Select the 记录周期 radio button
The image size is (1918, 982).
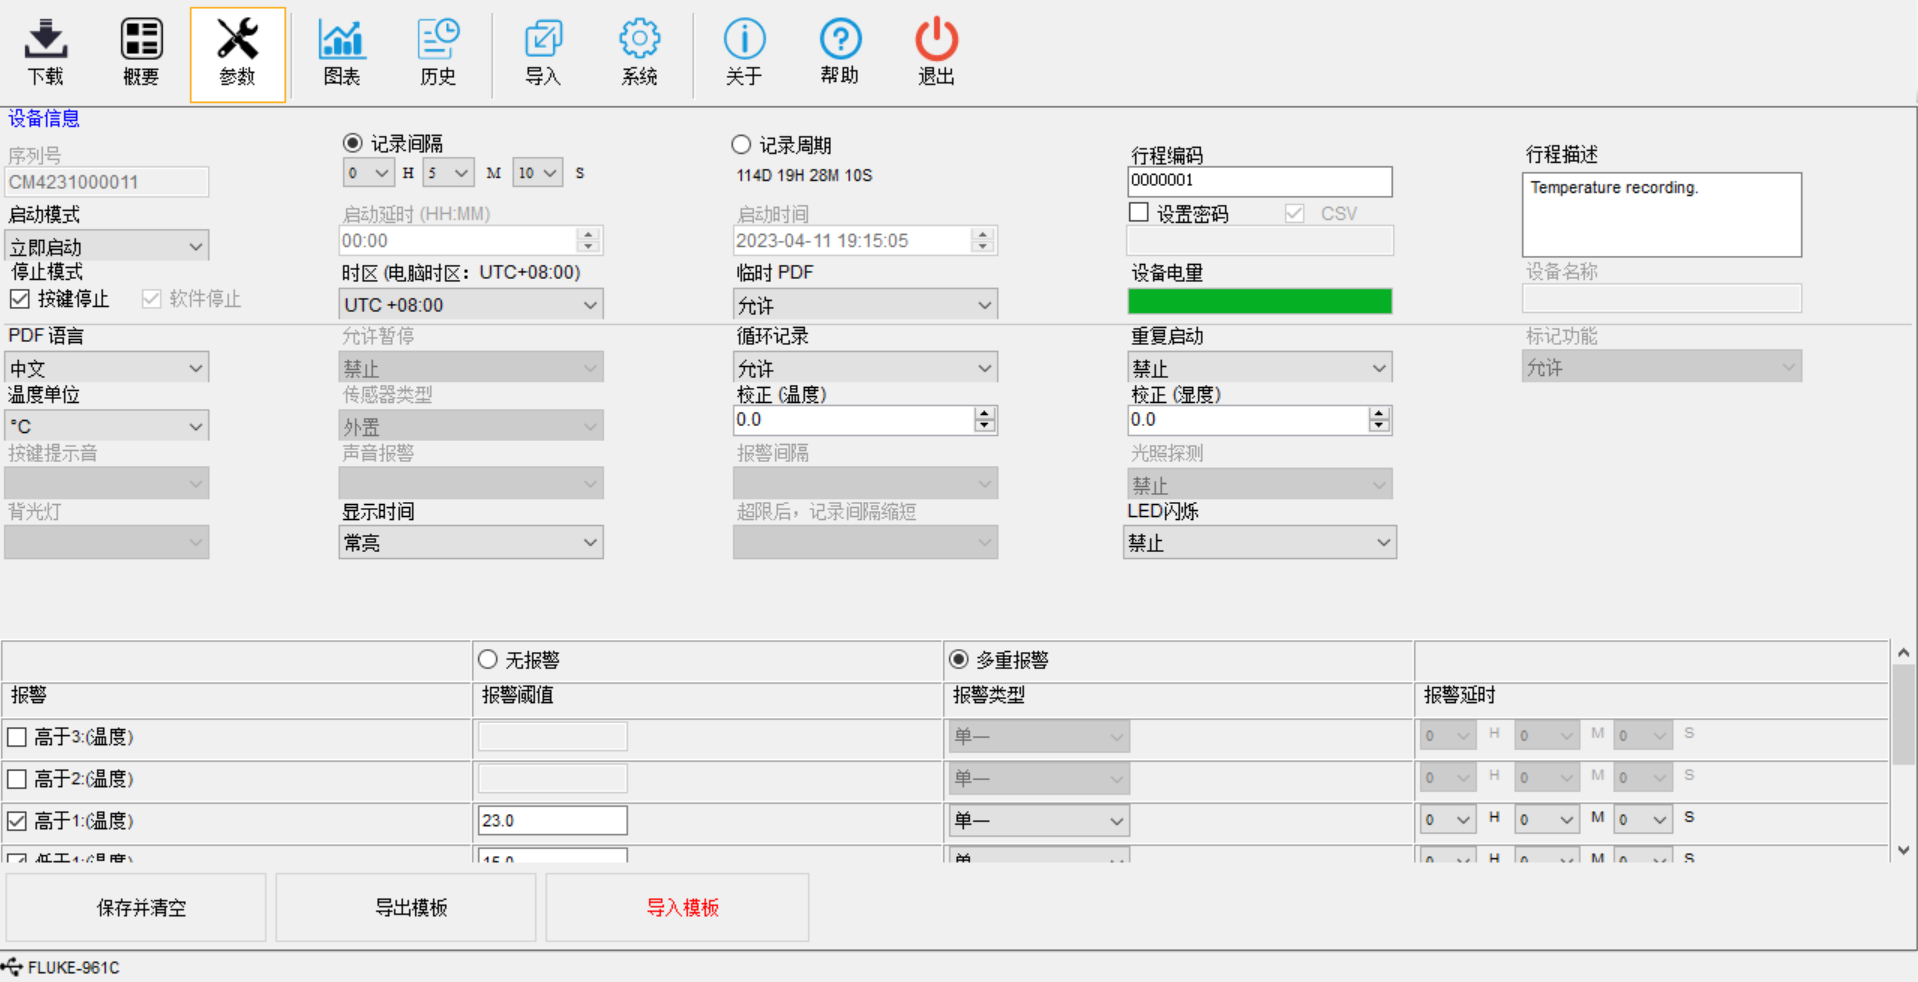coord(741,144)
